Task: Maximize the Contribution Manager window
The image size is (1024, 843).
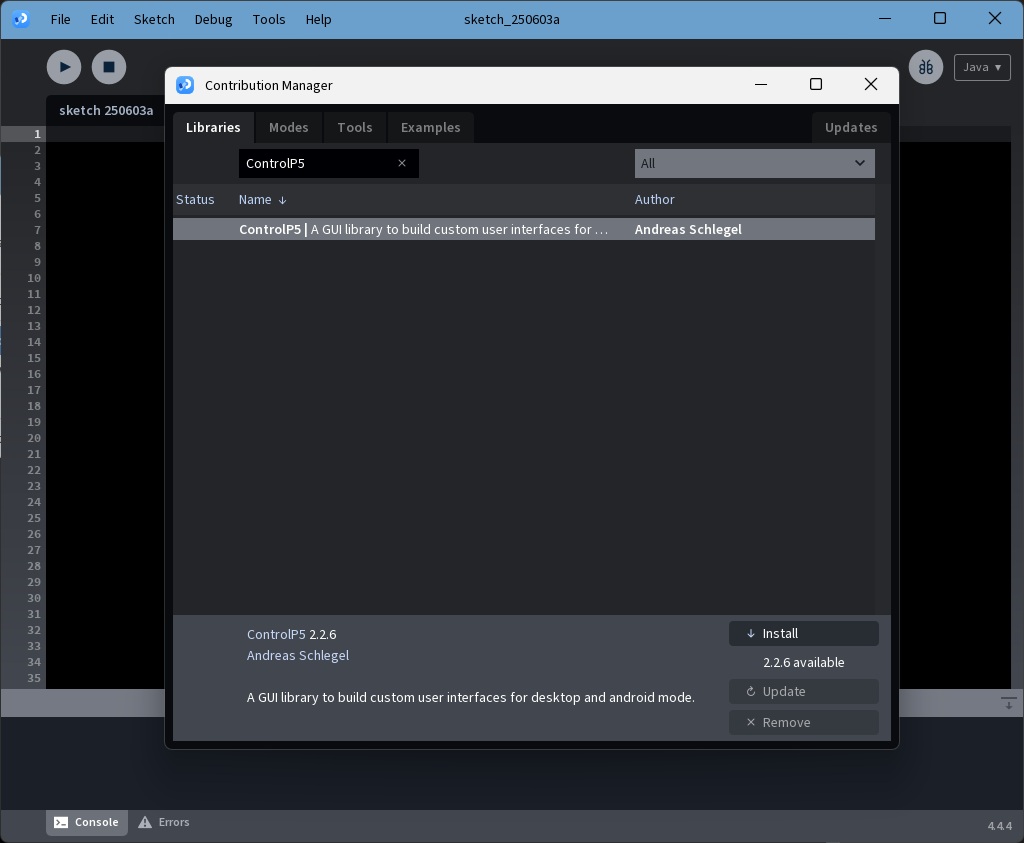Action: (816, 84)
